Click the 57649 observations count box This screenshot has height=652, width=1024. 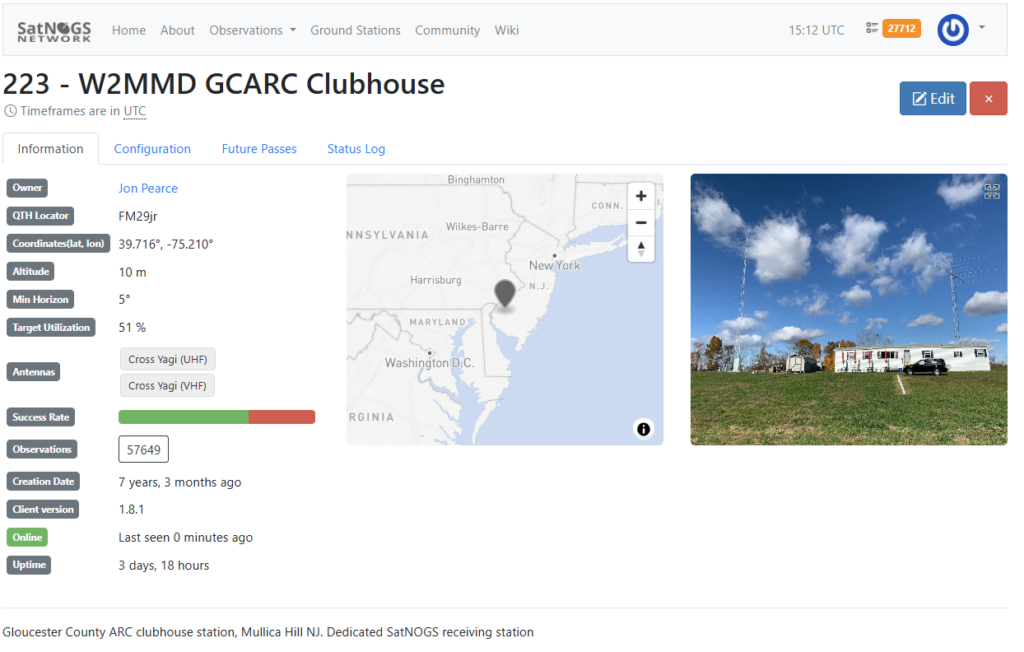[x=143, y=449]
